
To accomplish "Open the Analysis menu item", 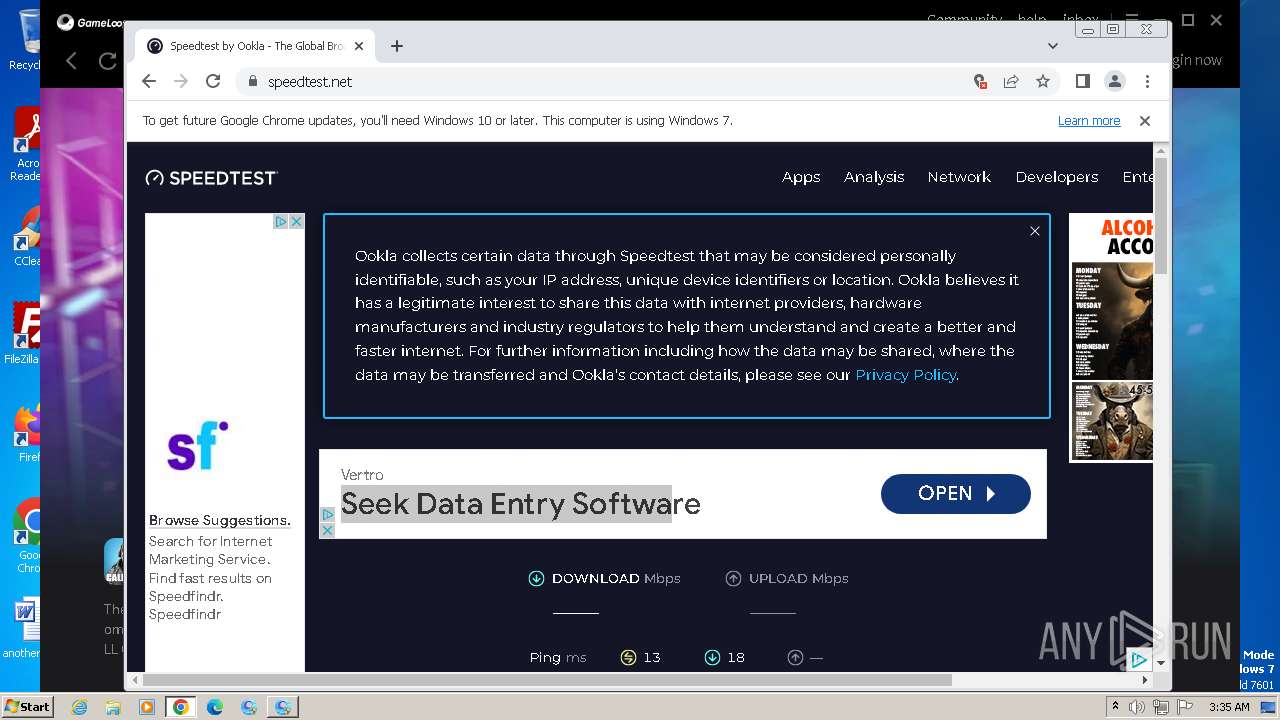I will pyautogui.click(x=874, y=177).
